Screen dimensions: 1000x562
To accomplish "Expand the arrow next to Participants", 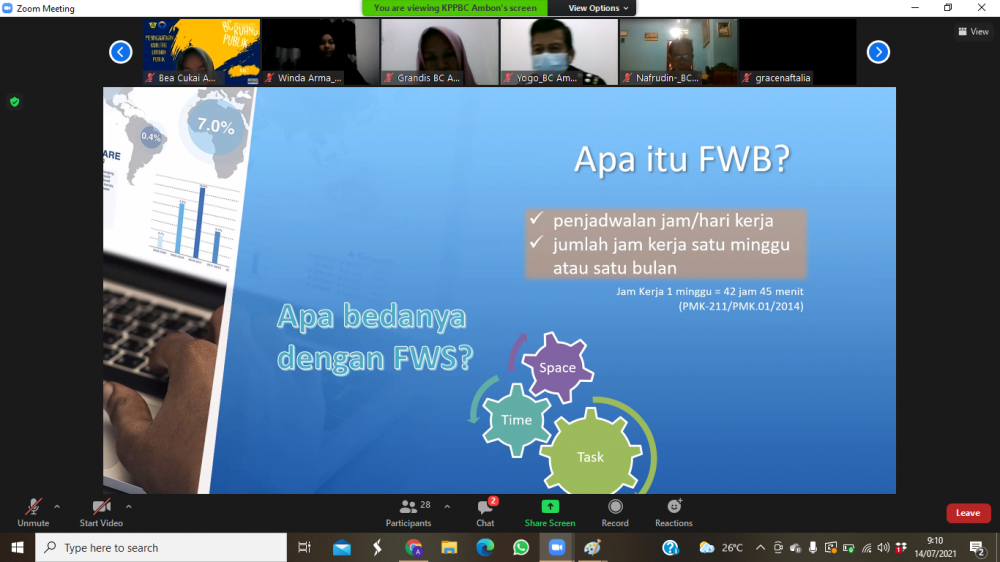I will tap(447, 506).
